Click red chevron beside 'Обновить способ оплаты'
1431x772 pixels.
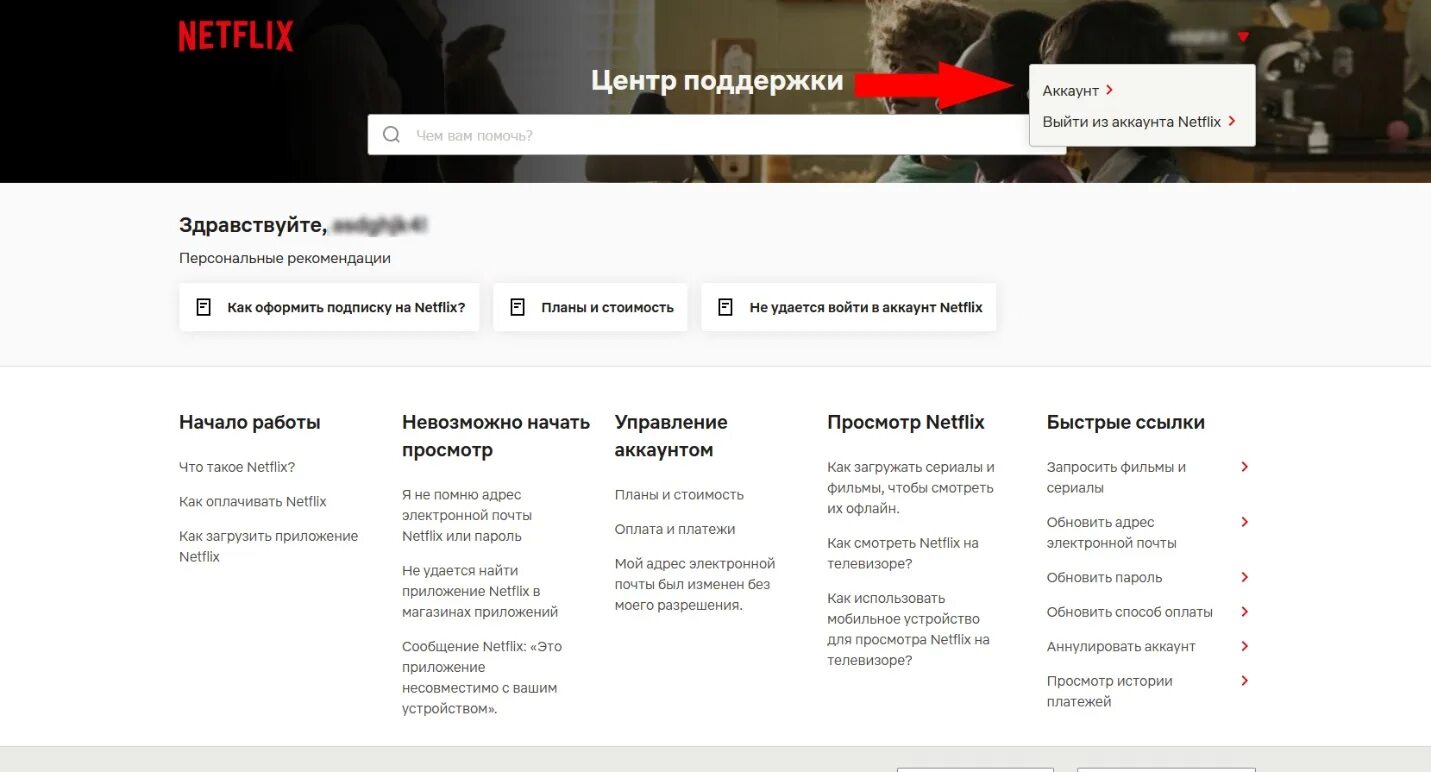[x=1244, y=612]
